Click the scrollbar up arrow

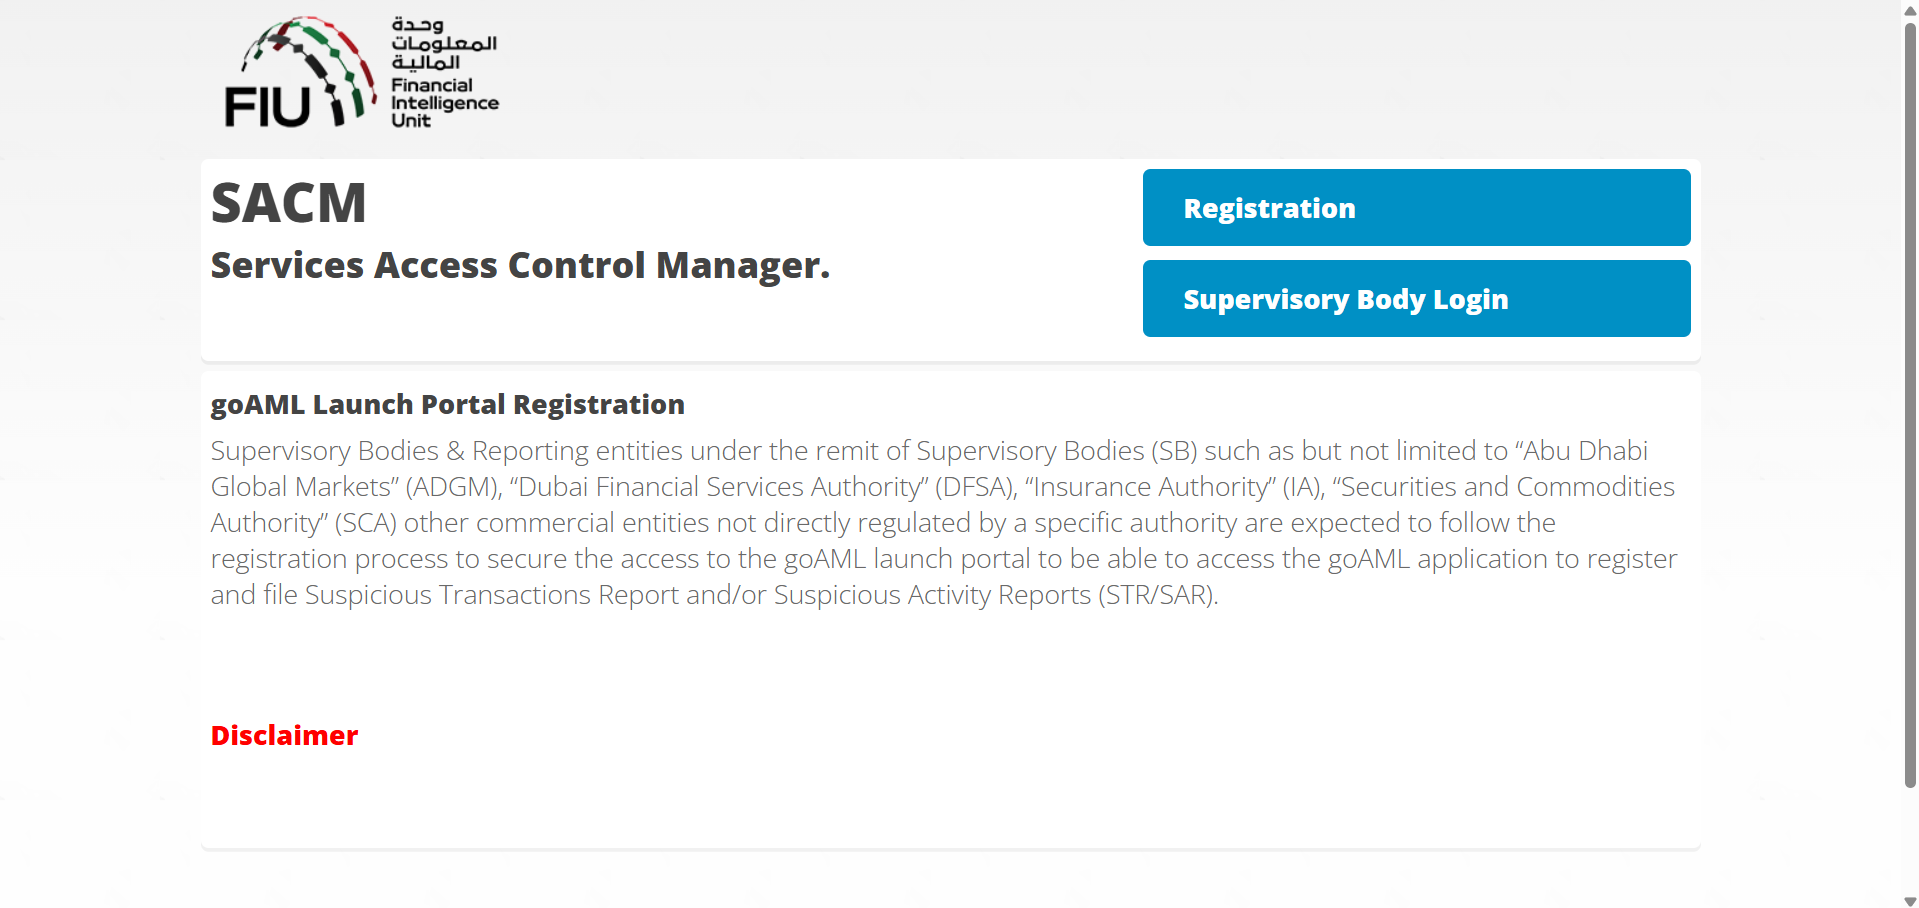click(1910, 10)
